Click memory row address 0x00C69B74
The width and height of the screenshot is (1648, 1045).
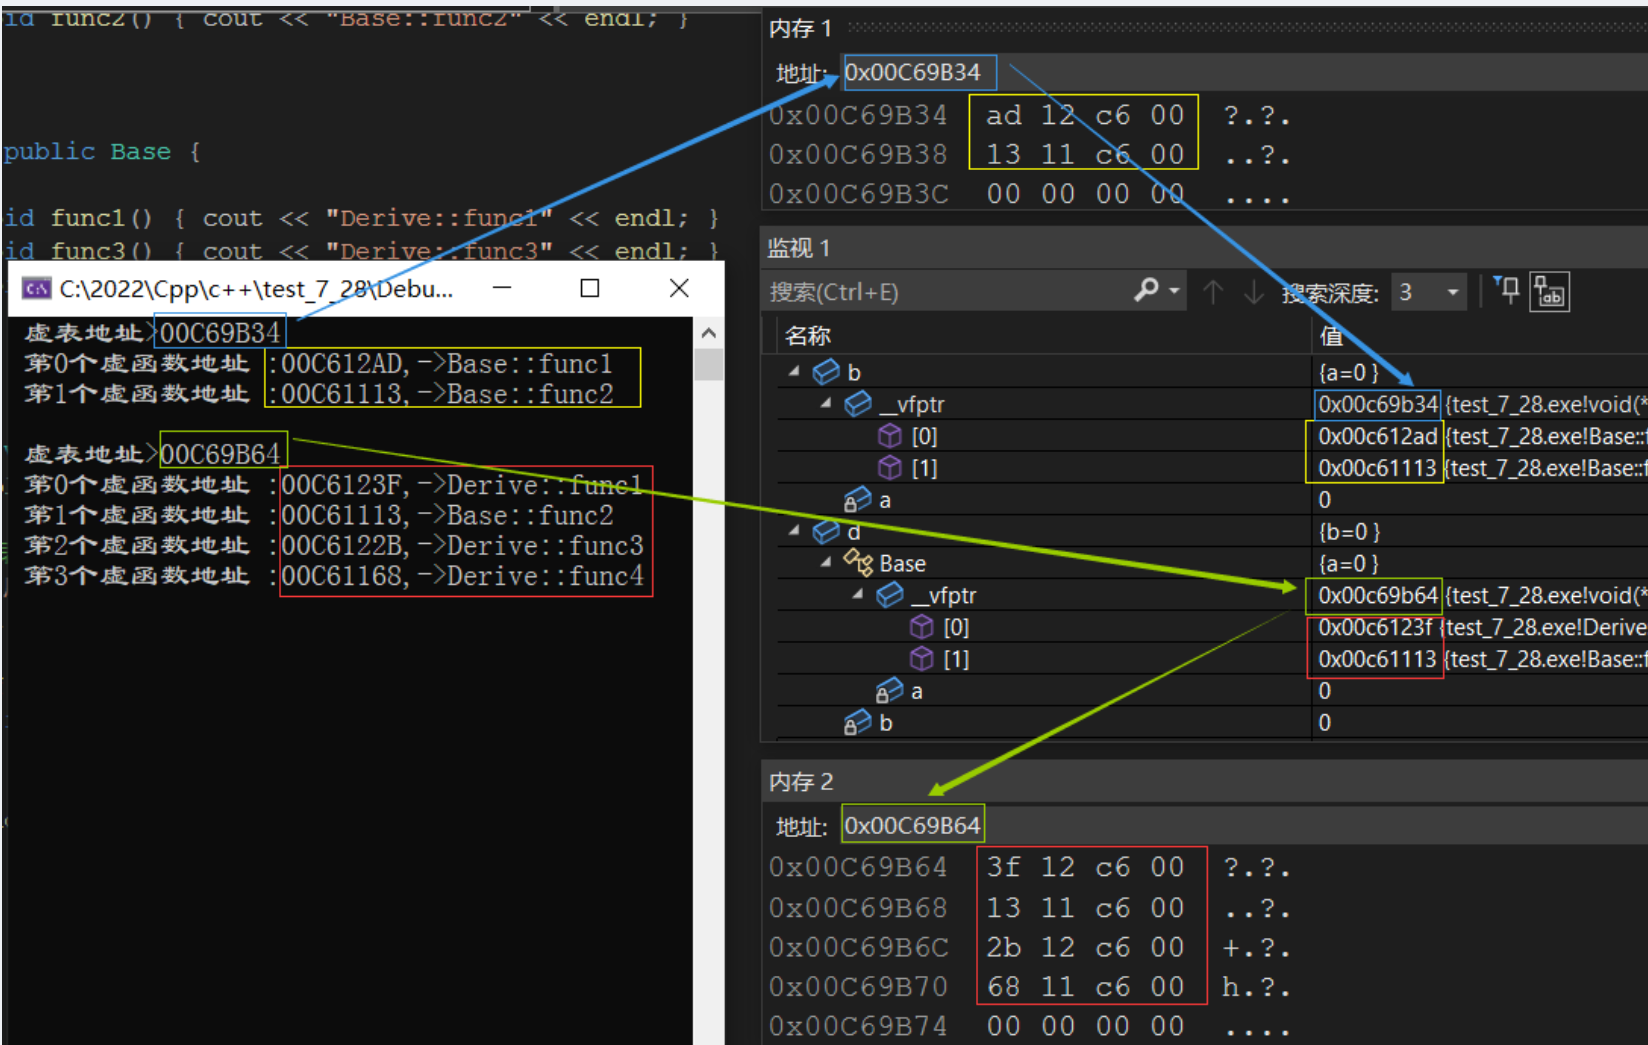858,1026
